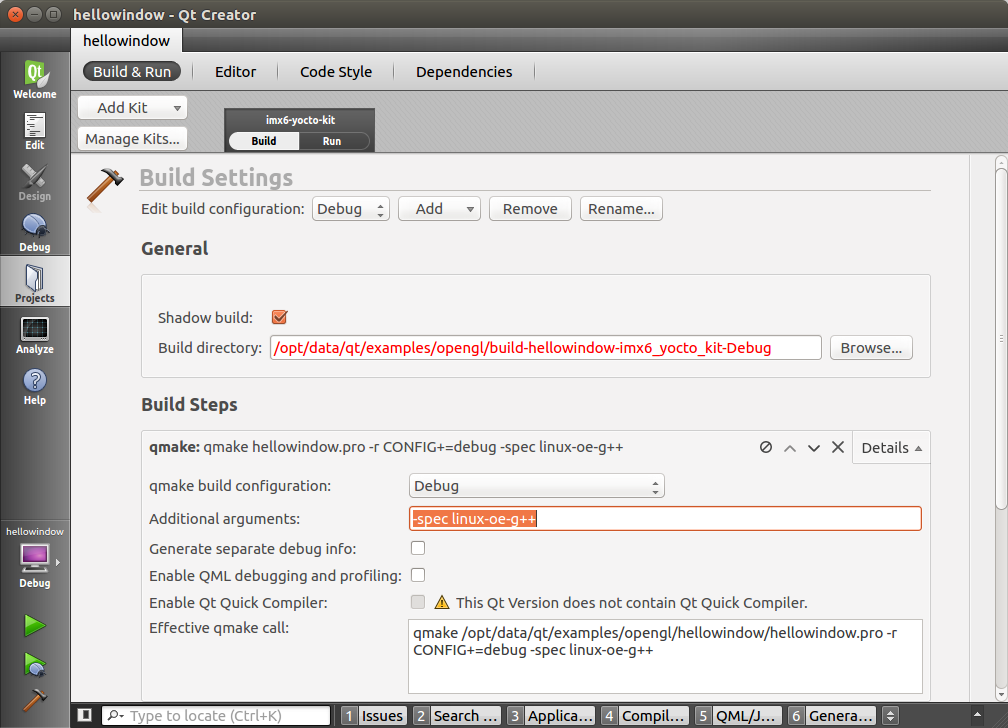Remove the qmake build step
The height and width of the screenshot is (728, 1008).
838,448
